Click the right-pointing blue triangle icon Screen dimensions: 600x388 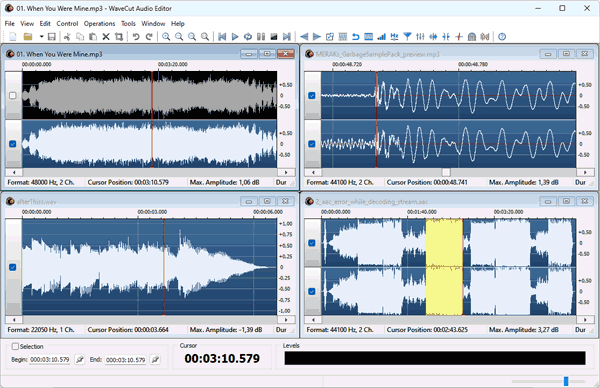[x=317, y=37]
